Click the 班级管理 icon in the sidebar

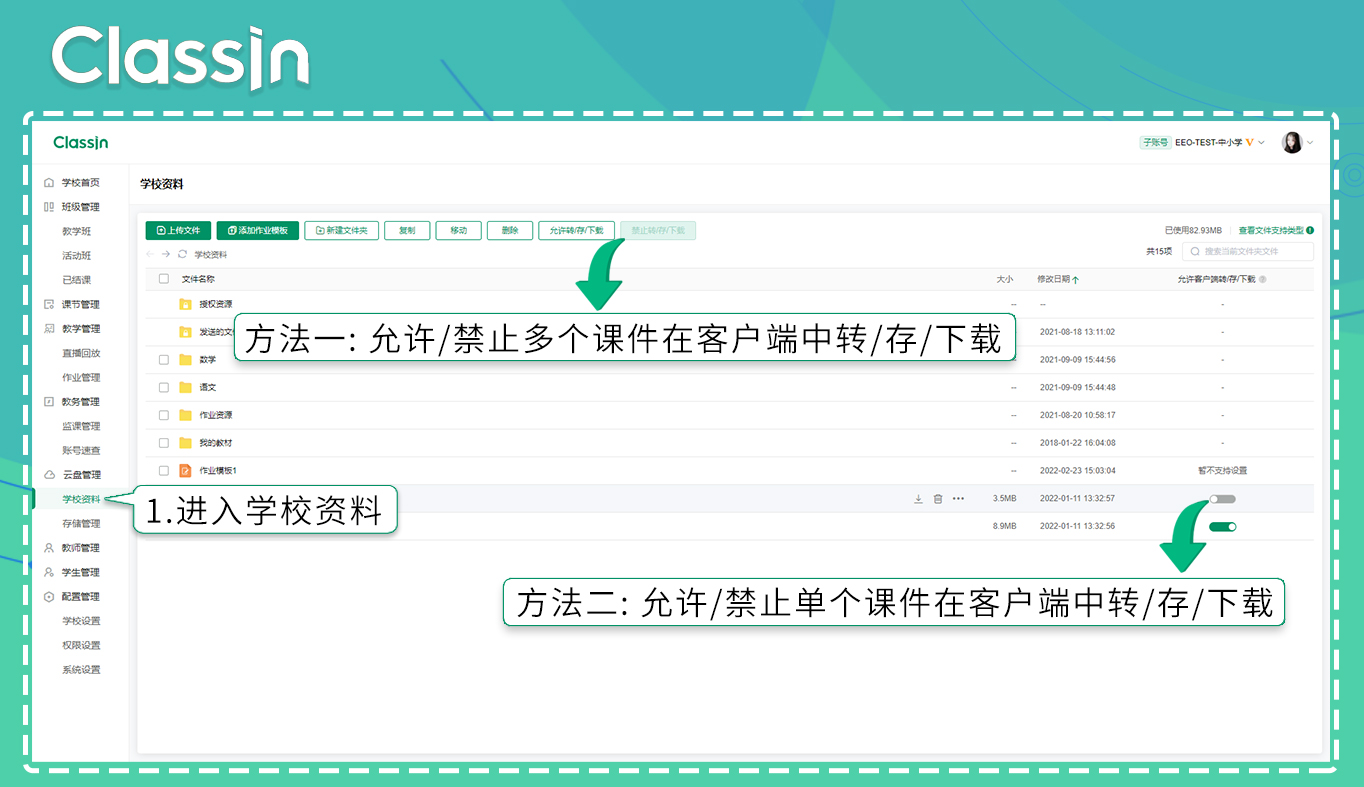pyautogui.click(x=49, y=207)
